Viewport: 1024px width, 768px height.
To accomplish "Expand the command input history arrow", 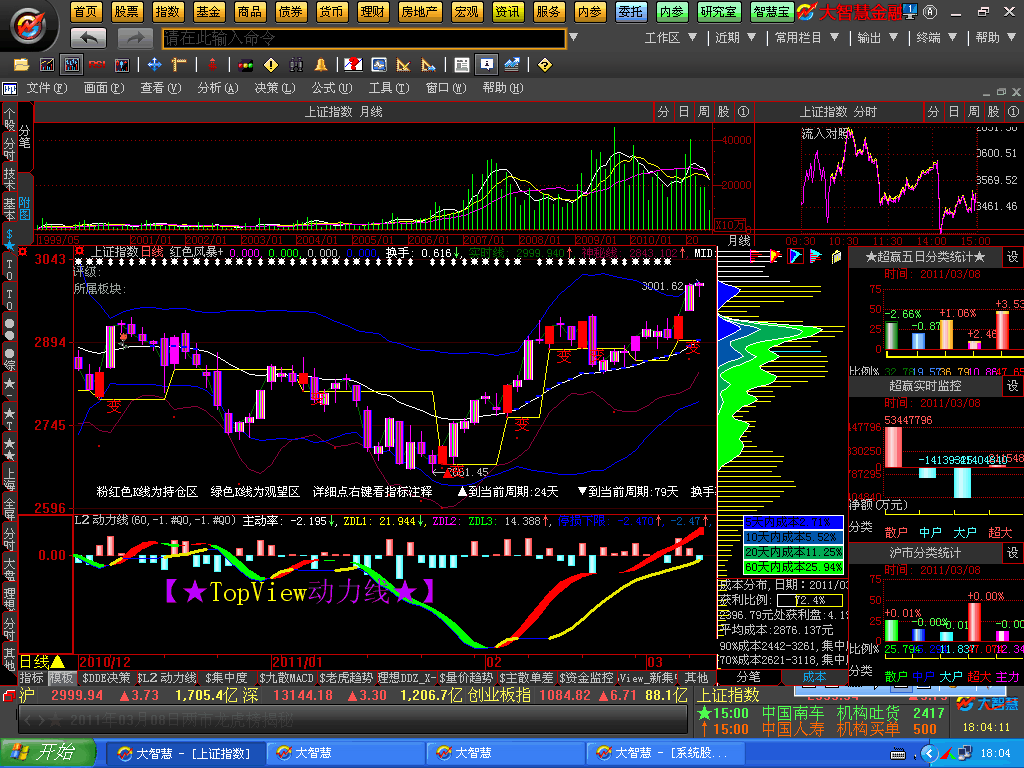I will [573, 38].
